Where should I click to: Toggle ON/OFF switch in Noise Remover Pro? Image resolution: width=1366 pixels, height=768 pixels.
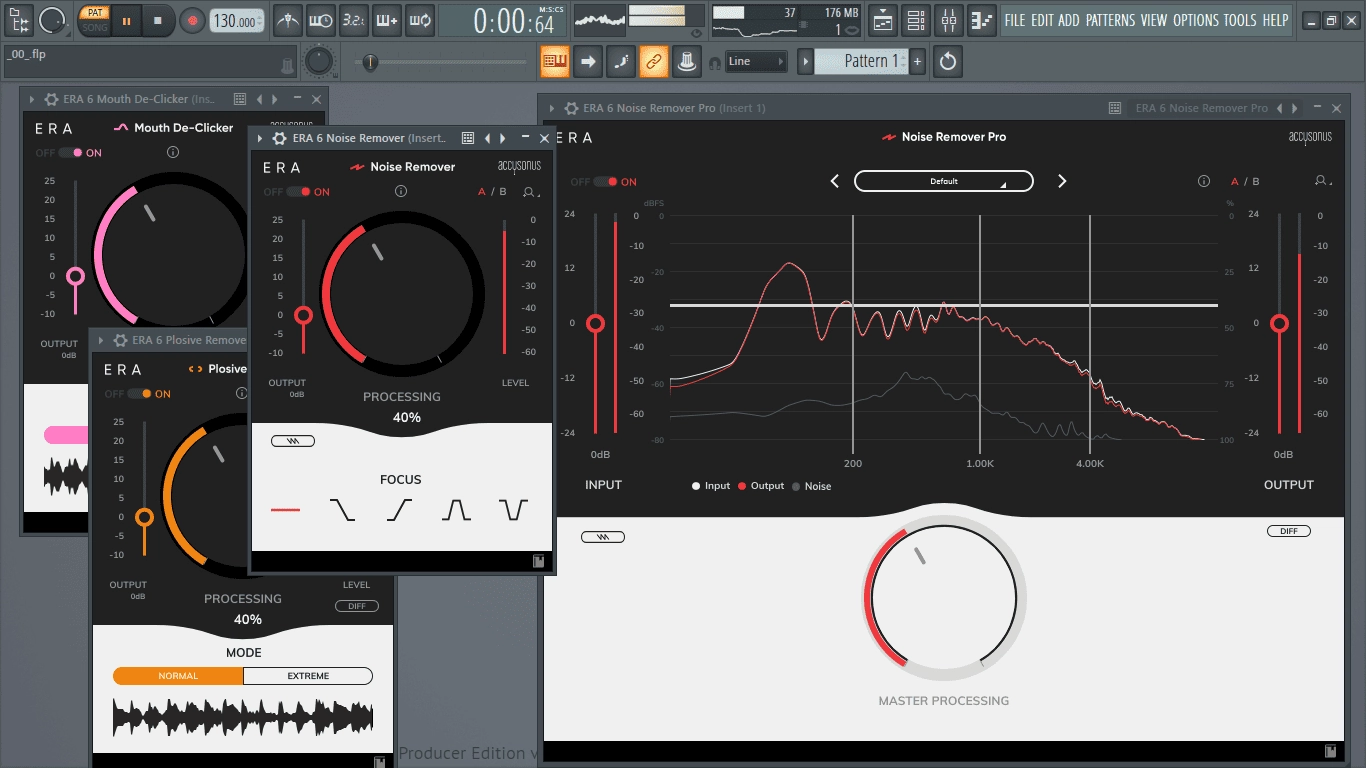(x=604, y=182)
